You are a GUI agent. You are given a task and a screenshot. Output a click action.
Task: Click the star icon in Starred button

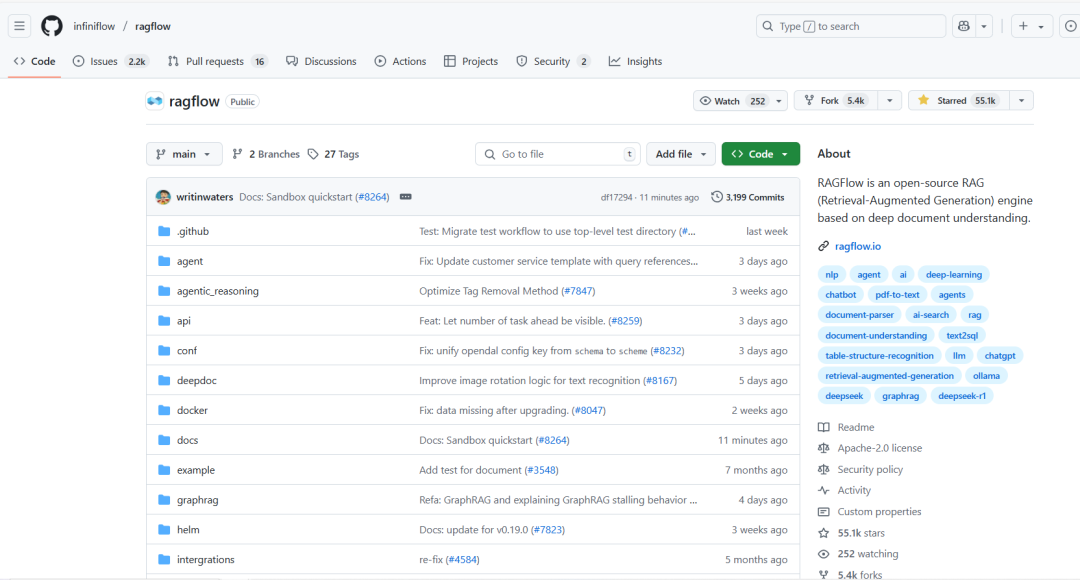point(924,101)
